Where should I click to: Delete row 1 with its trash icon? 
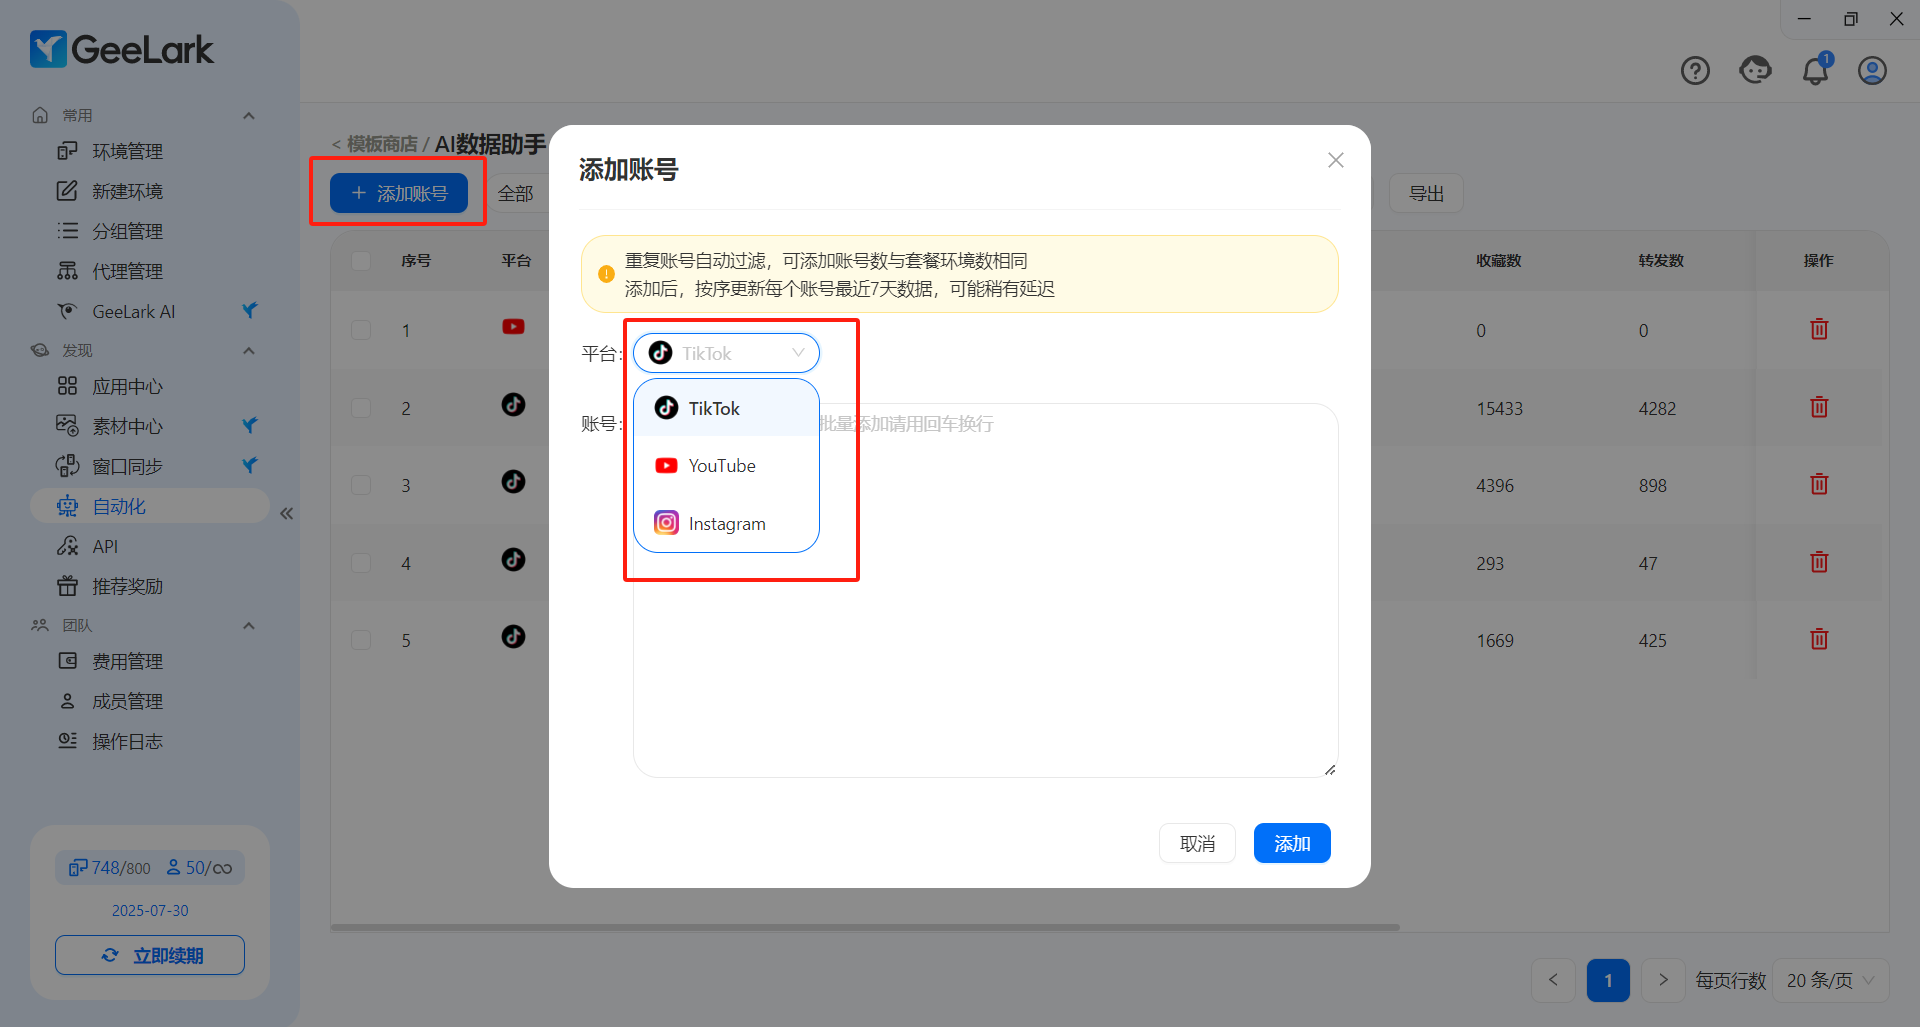point(1819,329)
